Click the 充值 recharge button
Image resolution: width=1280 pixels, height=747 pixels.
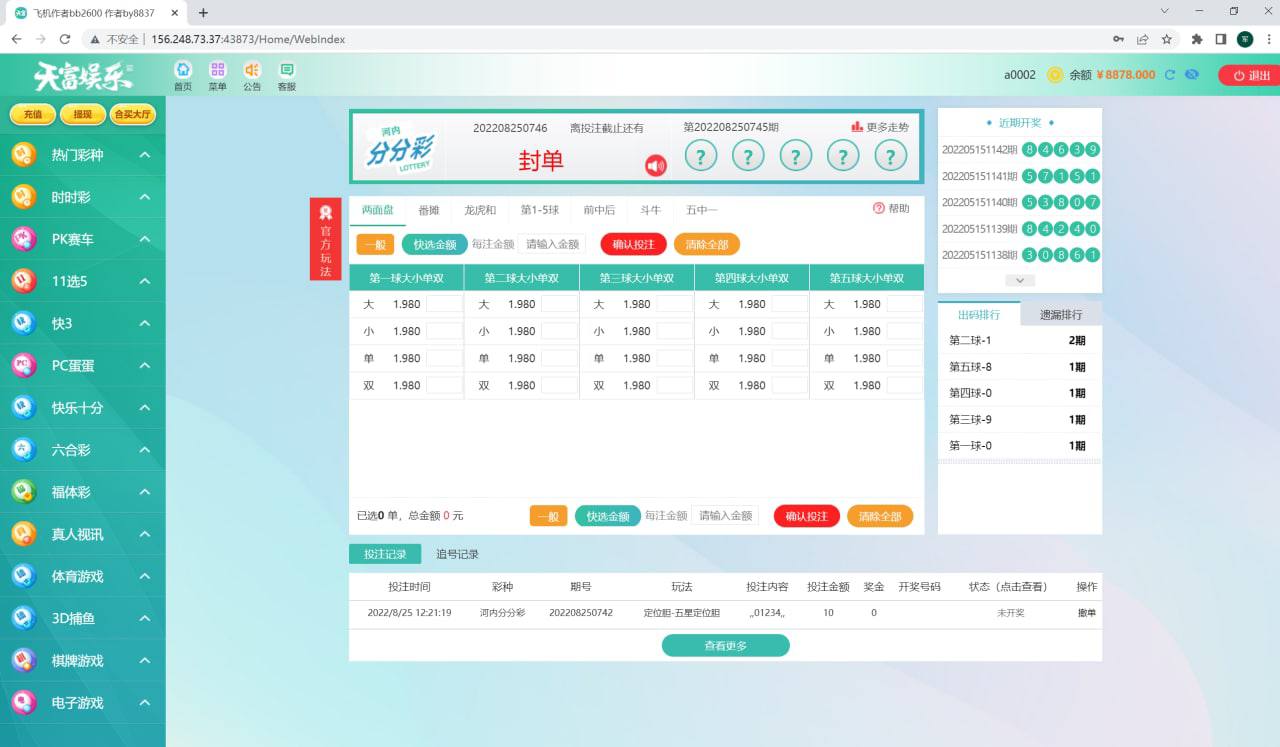(x=33, y=115)
